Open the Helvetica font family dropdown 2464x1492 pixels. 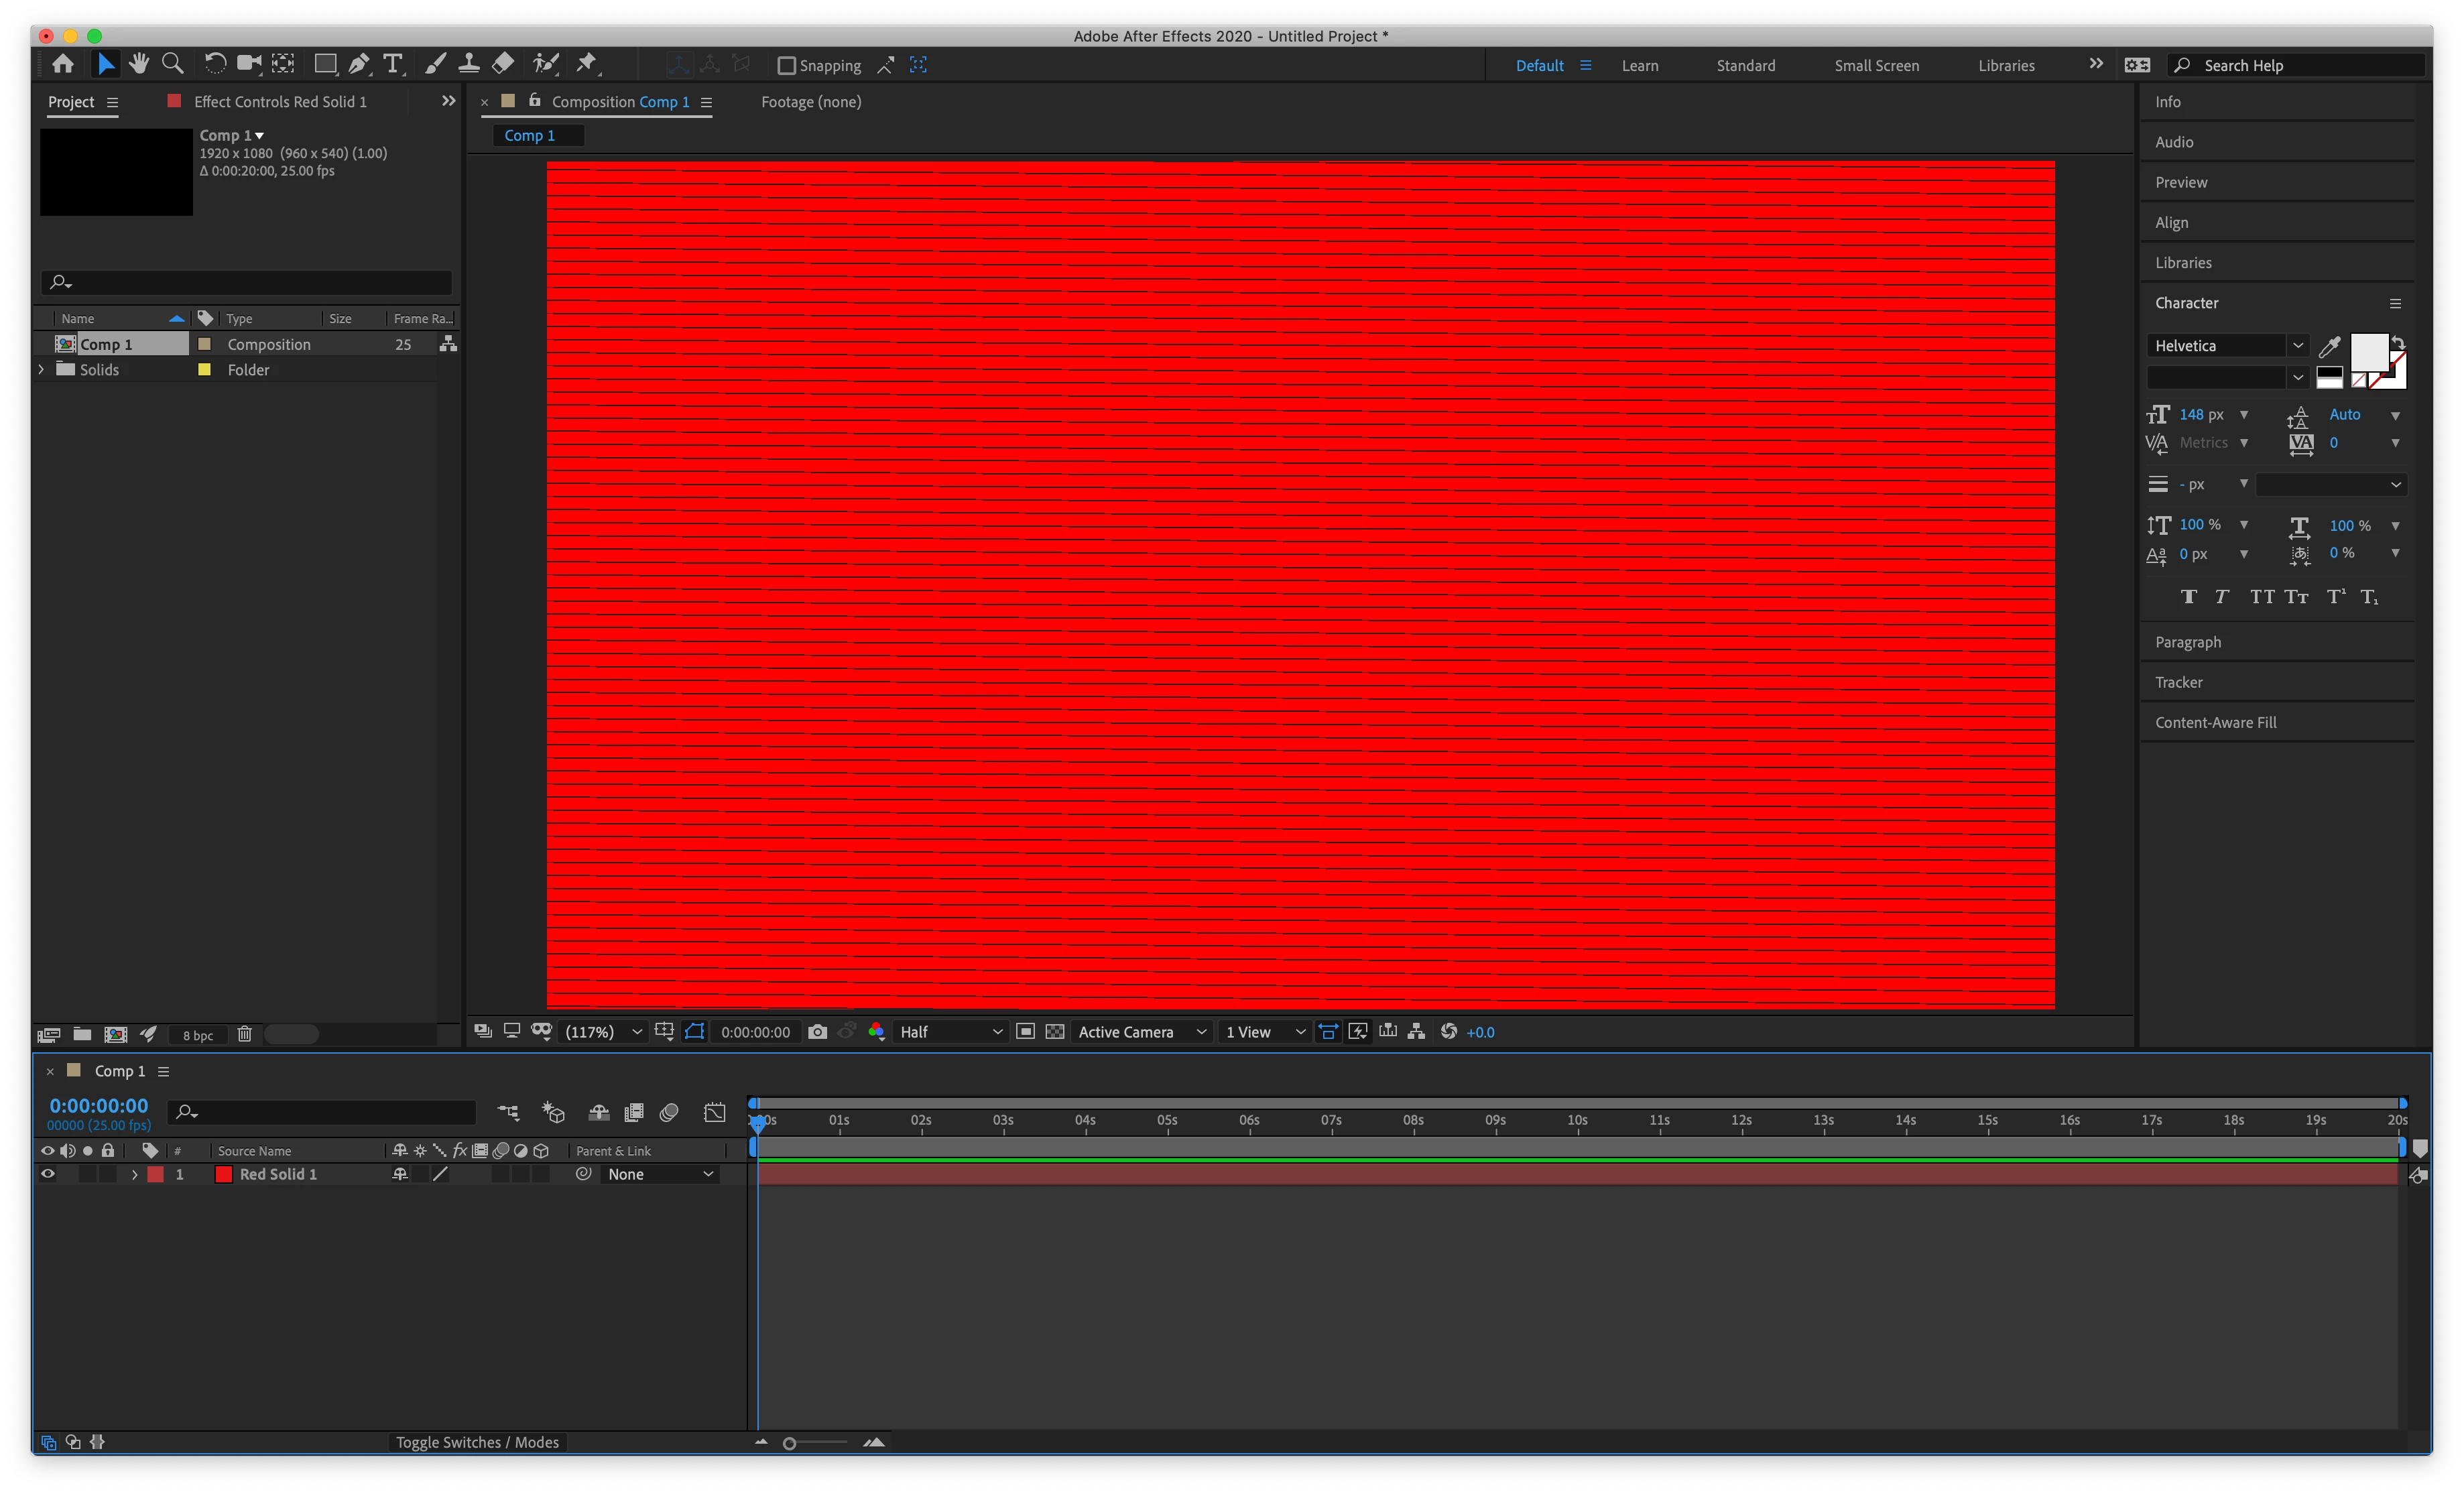point(2226,346)
